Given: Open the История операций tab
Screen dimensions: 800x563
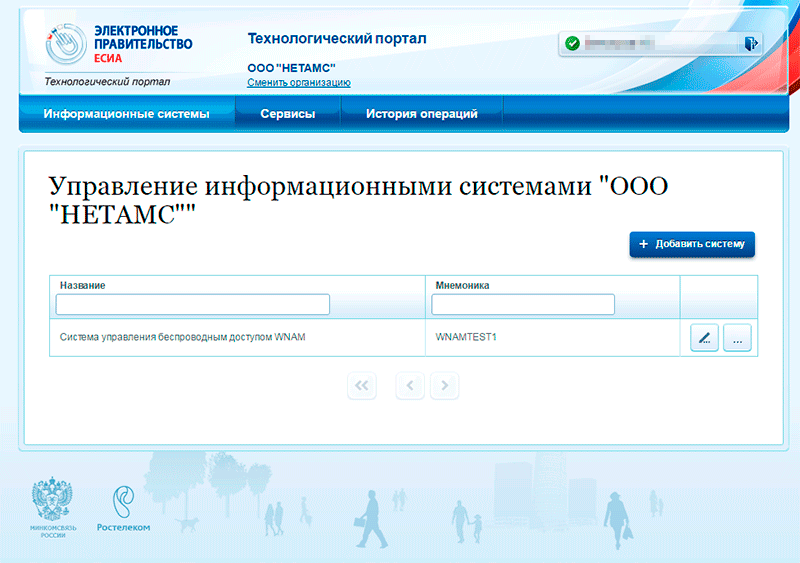Looking at the screenshot, I should point(421,114).
